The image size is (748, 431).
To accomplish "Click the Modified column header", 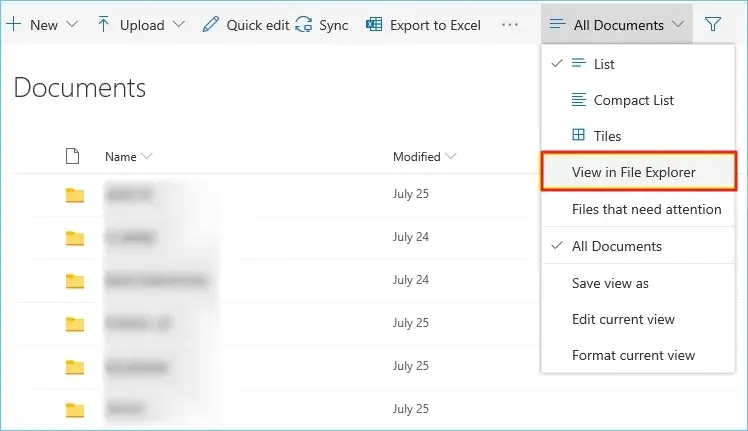I will coord(416,157).
